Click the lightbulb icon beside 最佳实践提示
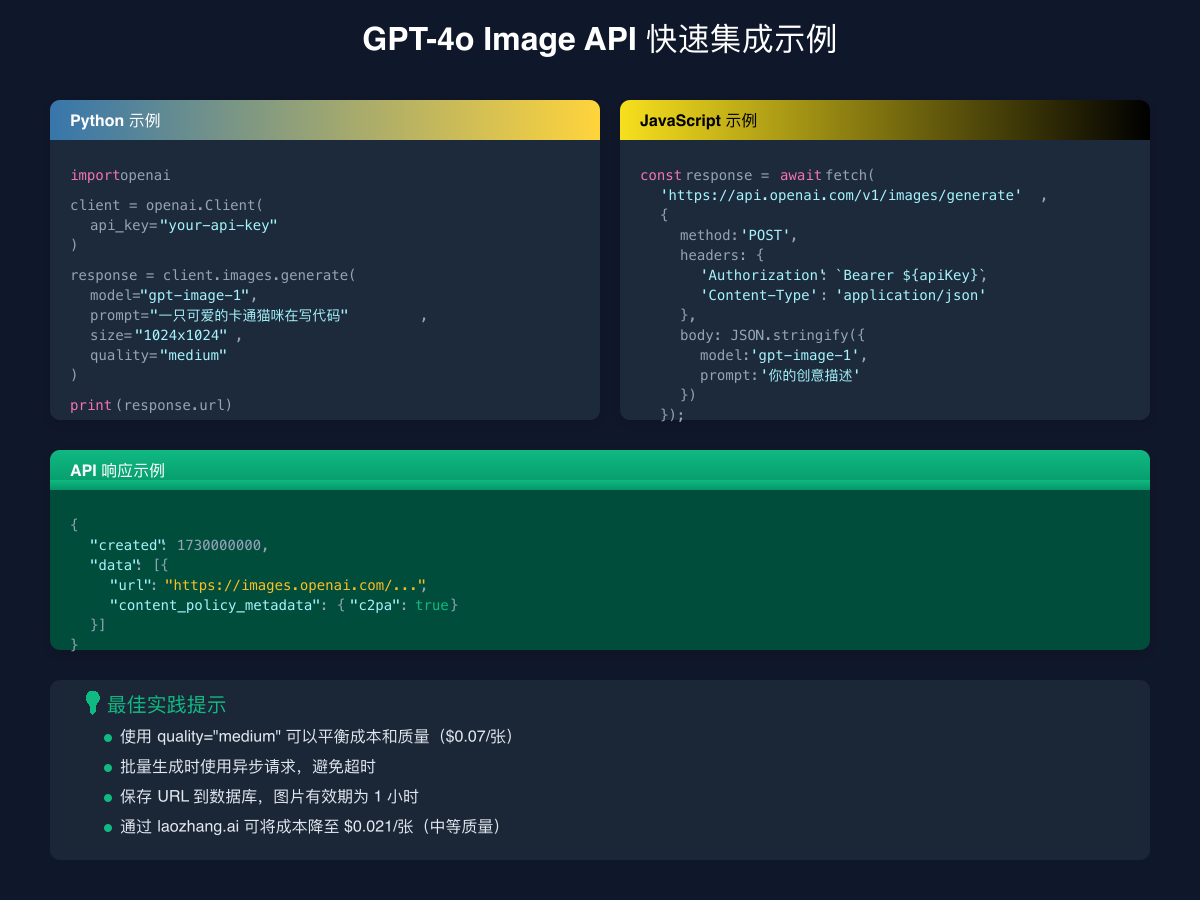The width and height of the screenshot is (1200, 900). tap(94, 703)
